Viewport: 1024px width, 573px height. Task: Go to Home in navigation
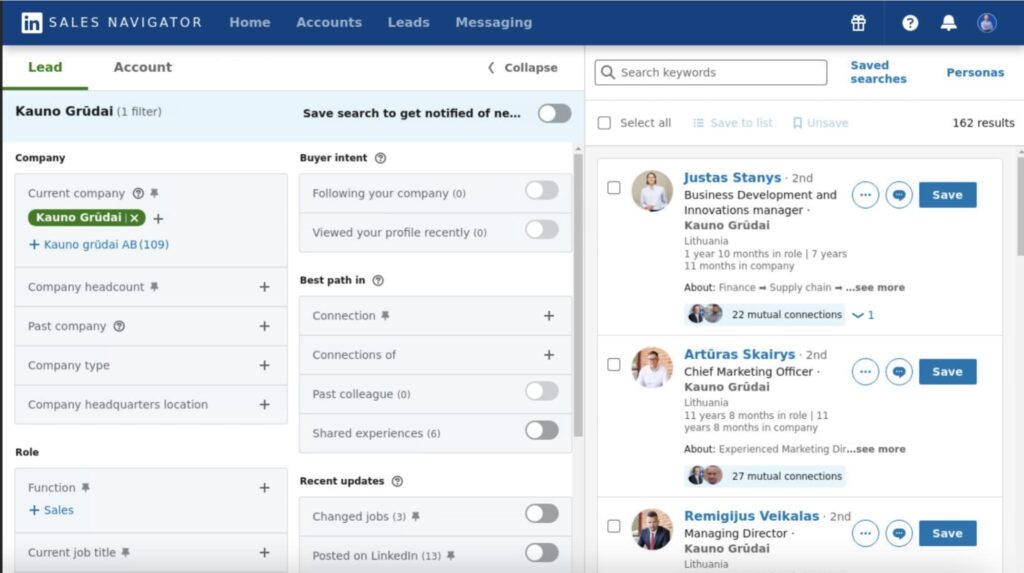tap(249, 22)
